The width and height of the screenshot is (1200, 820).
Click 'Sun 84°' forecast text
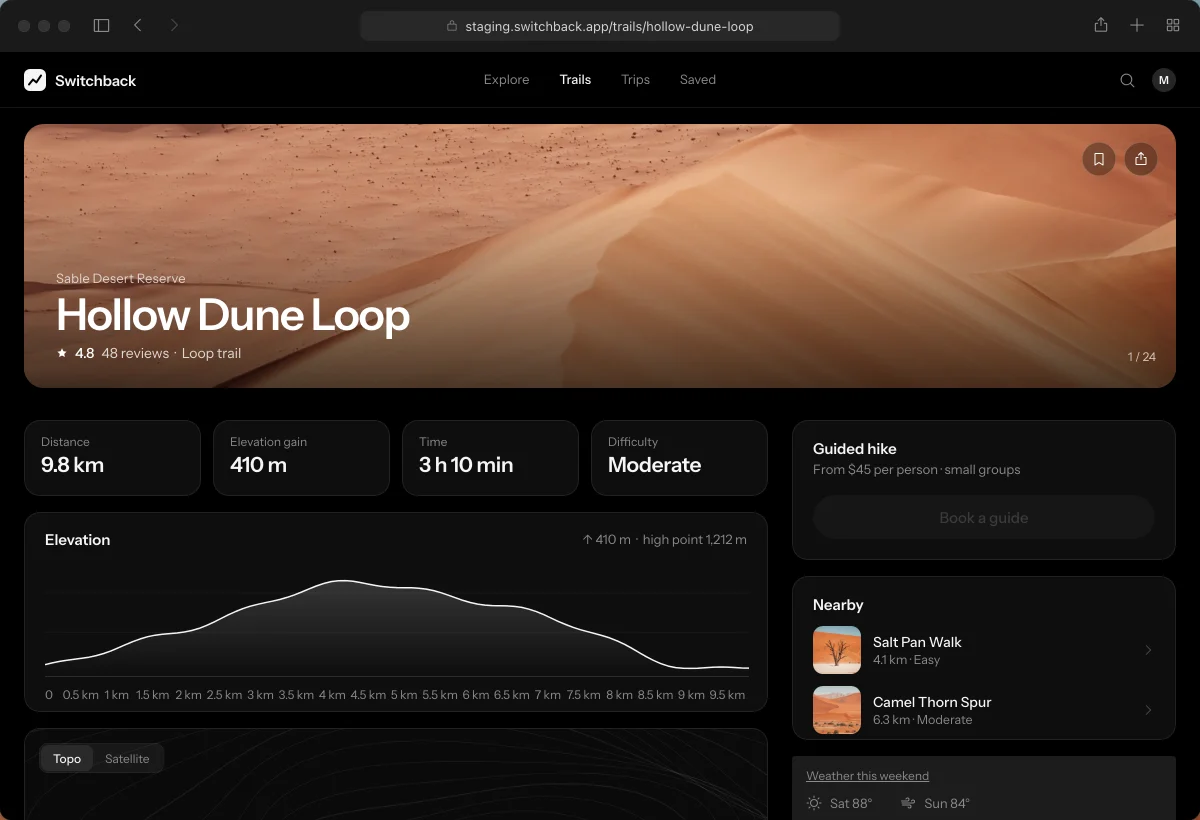tap(947, 804)
